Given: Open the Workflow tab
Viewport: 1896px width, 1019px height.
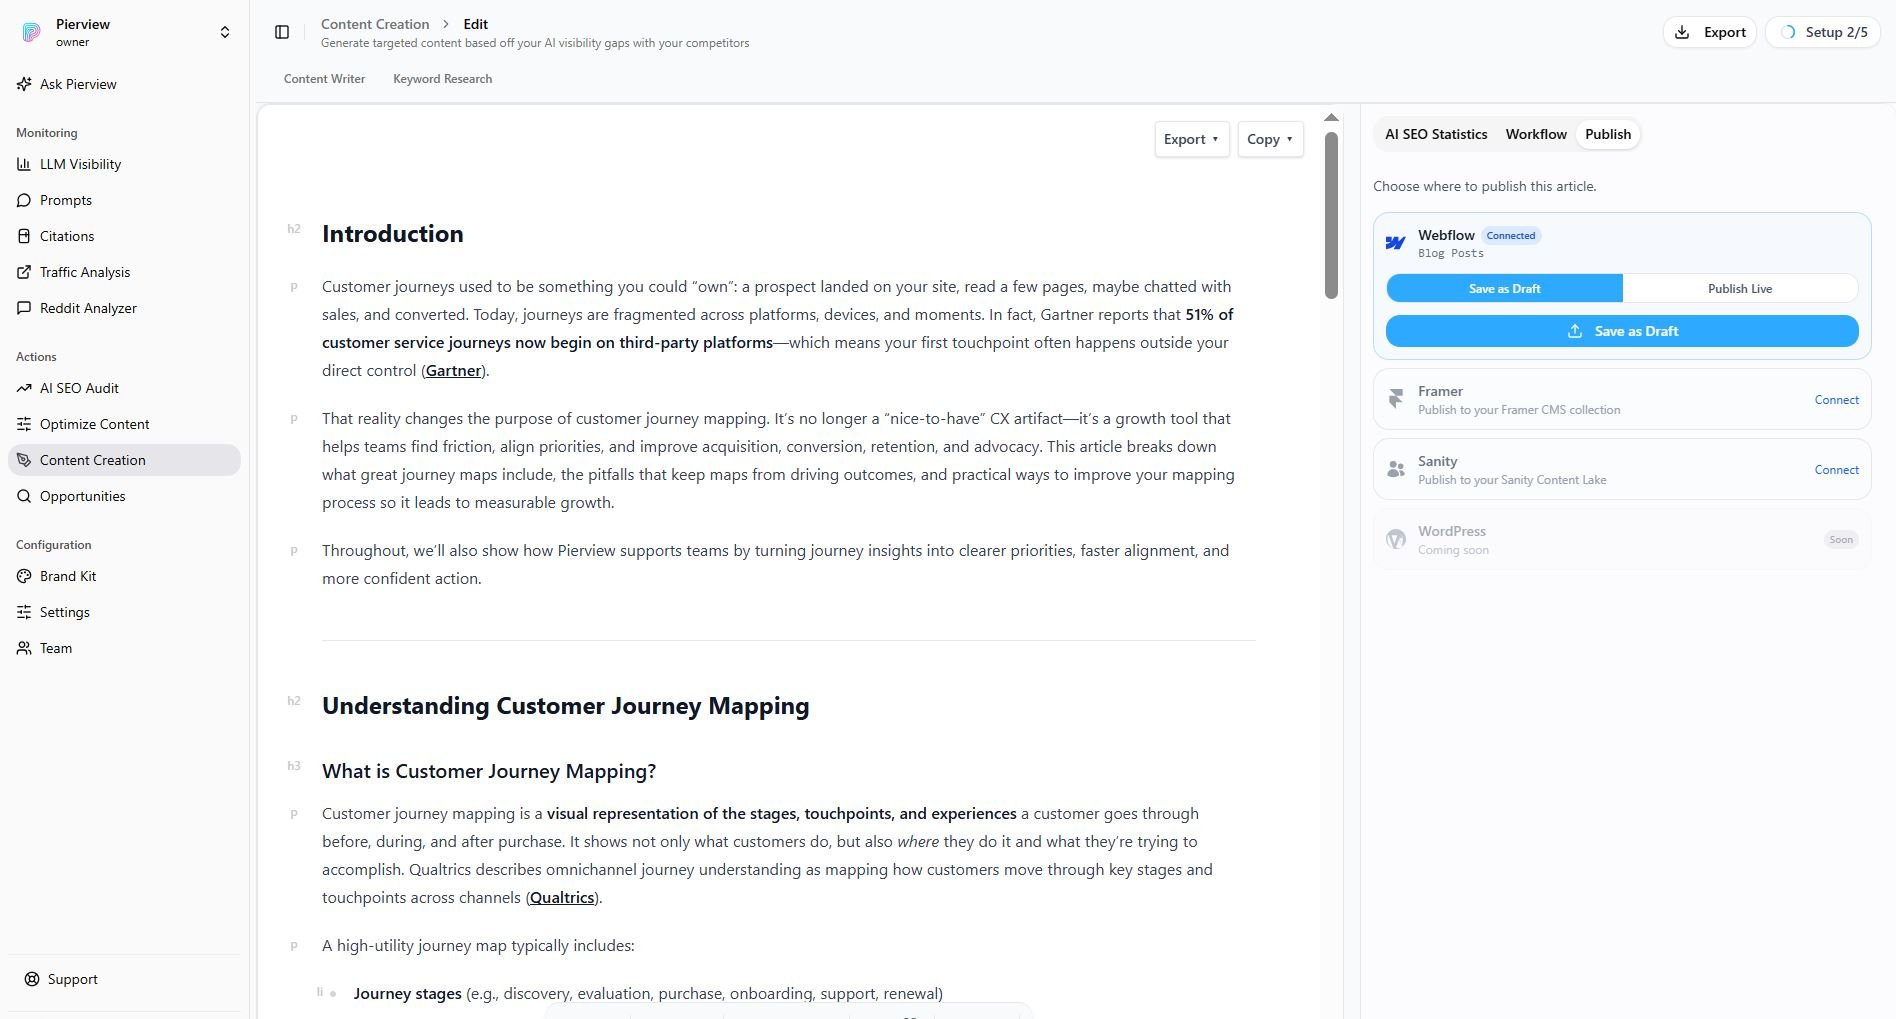Looking at the screenshot, I should tap(1536, 134).
